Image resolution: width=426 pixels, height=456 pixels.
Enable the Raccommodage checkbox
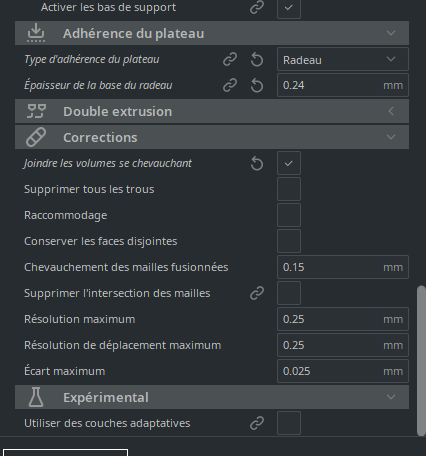[x=289, y=215]
